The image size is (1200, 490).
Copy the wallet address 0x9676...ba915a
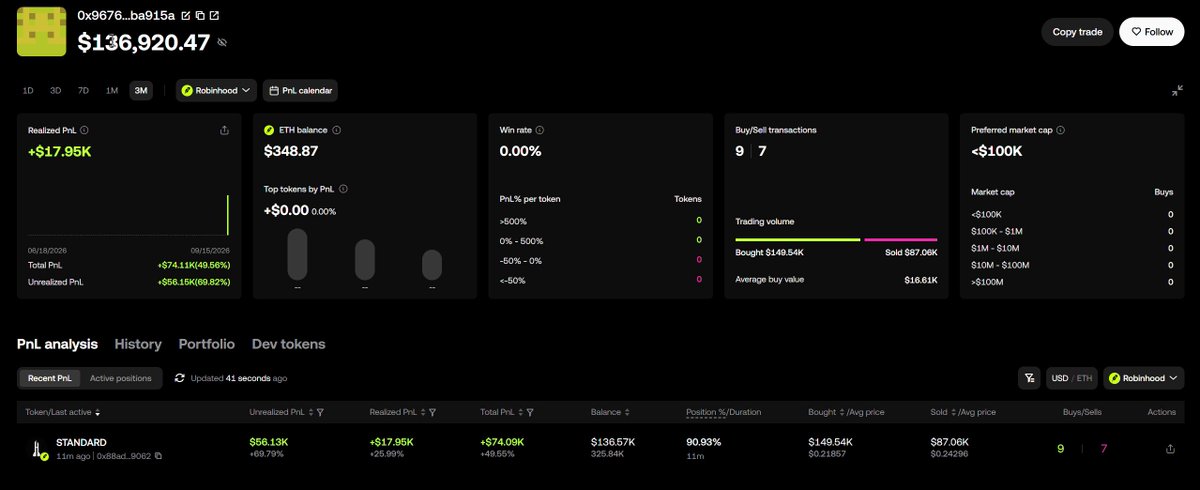tap(200, 16)
